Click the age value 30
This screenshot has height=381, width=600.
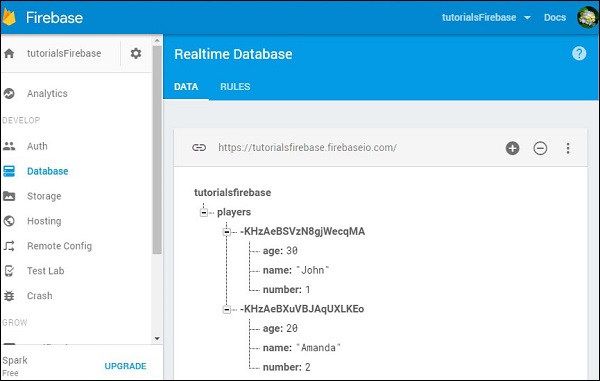(292, 251)
